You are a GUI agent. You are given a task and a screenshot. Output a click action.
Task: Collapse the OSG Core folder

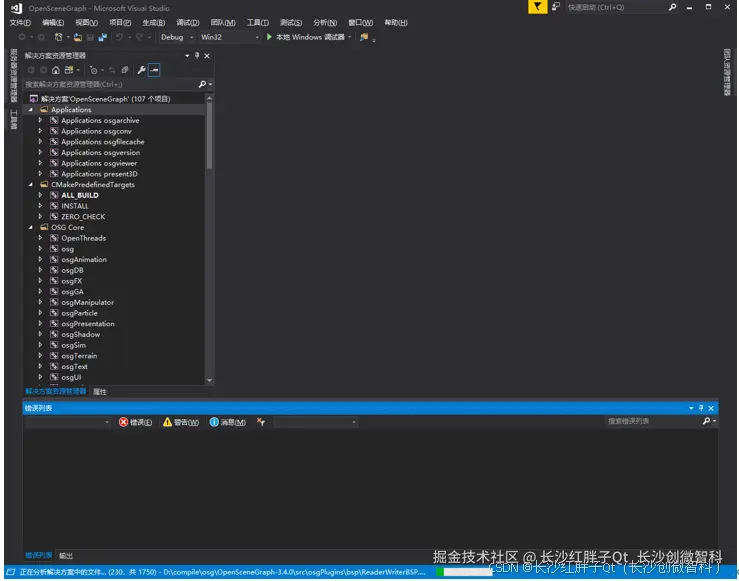31,228
